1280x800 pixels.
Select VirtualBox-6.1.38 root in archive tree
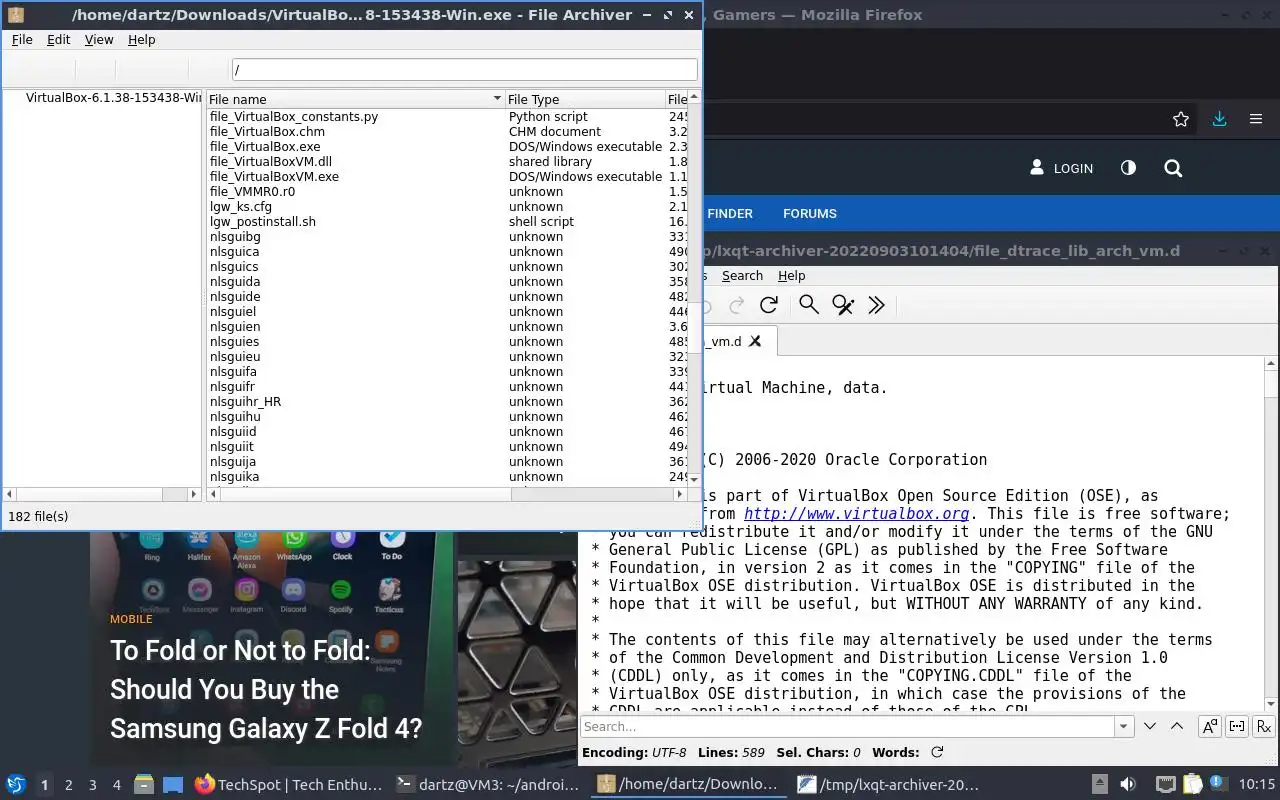point(113,98)
